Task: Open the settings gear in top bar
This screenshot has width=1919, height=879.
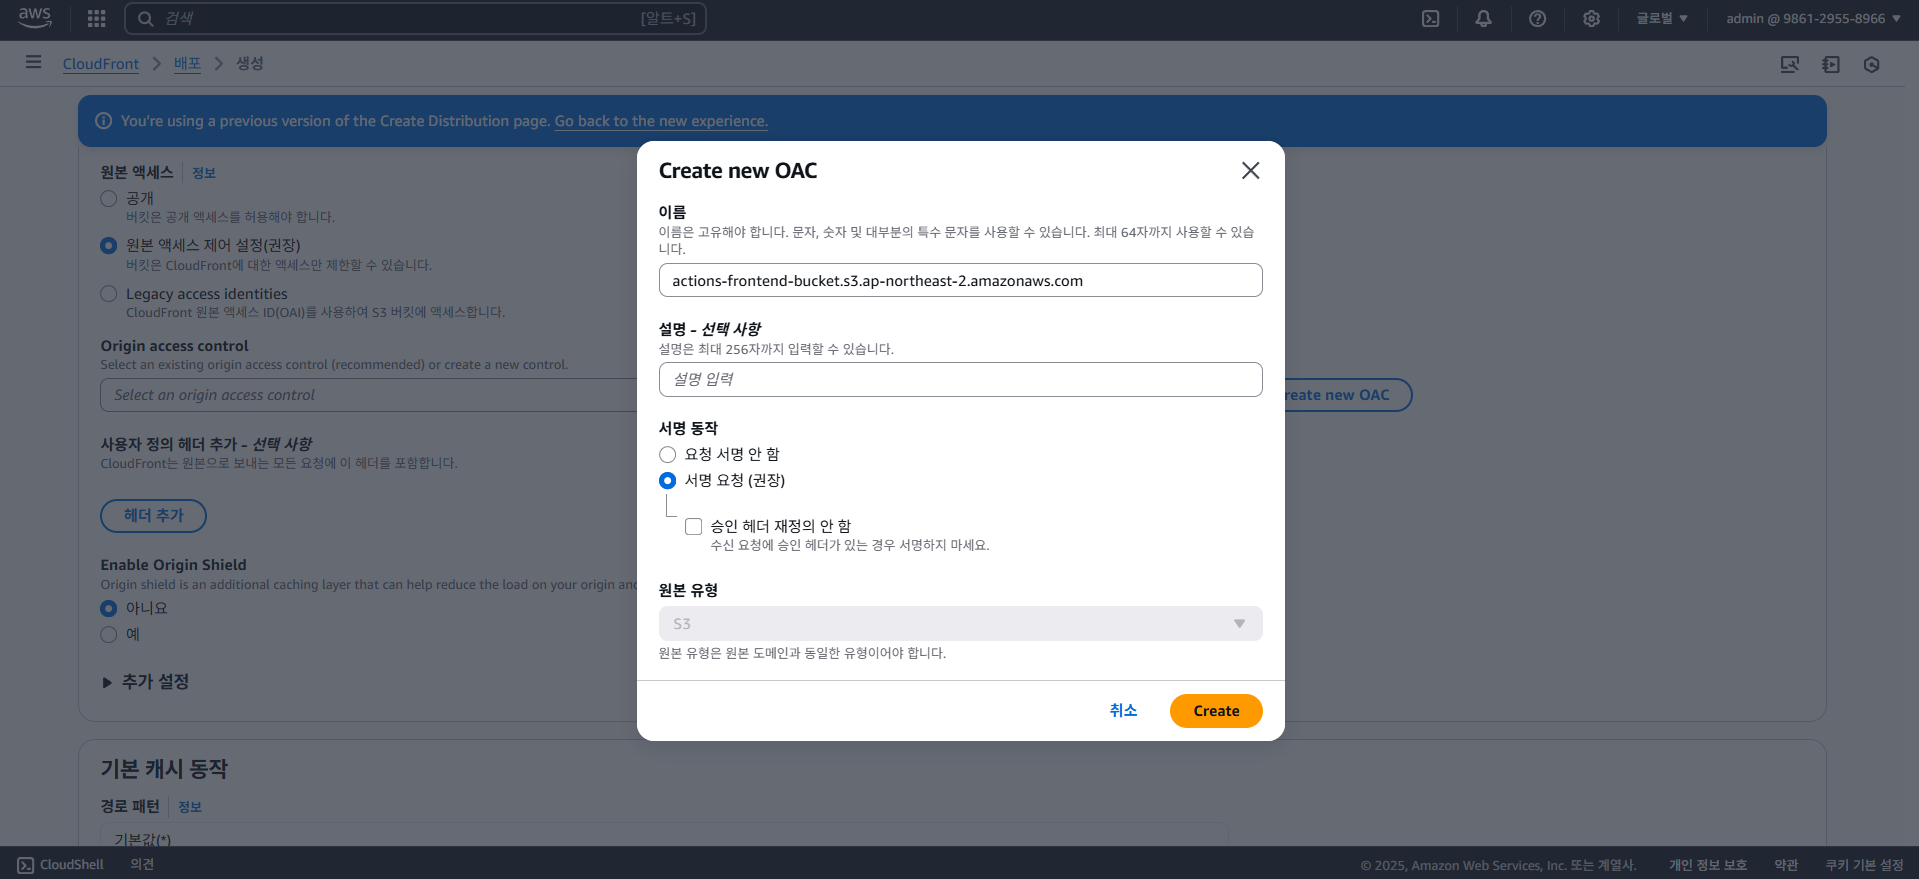Action: pos(1592,18)
